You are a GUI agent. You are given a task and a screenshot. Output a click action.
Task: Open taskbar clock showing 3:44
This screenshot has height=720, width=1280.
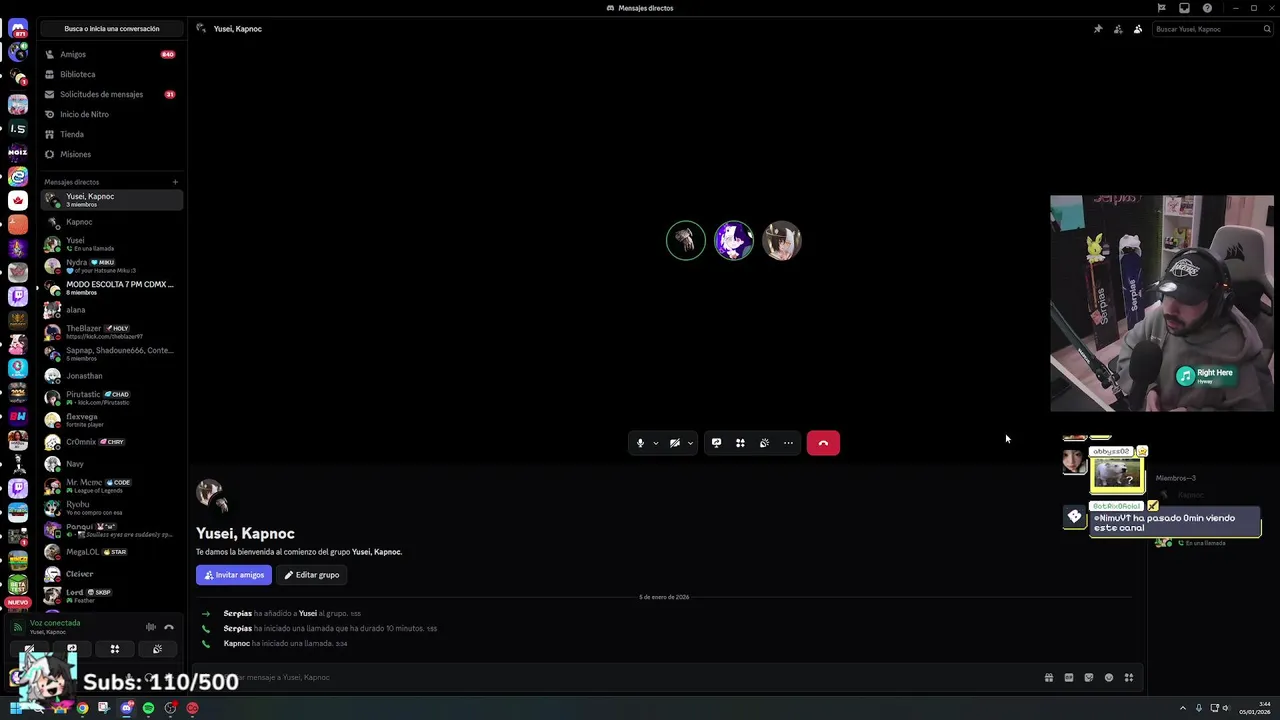[1255, 708]
